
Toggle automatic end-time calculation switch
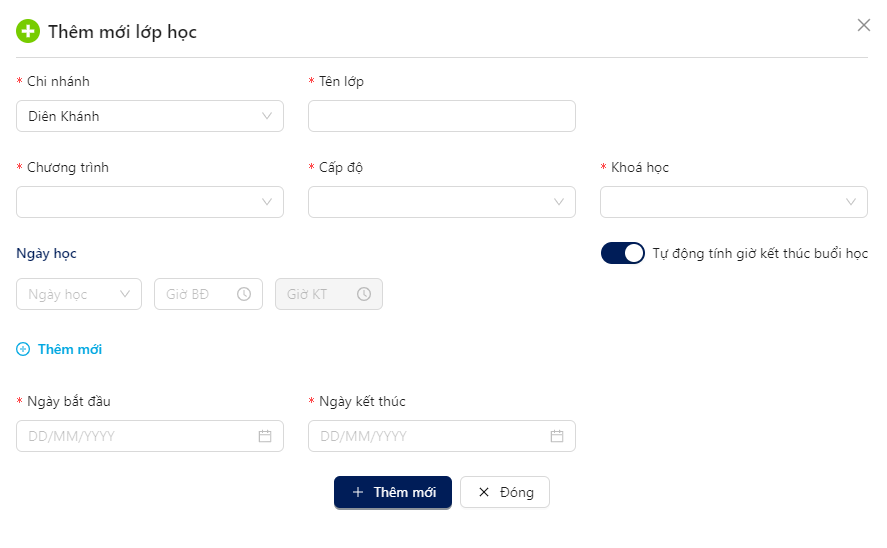click(622, 253)
